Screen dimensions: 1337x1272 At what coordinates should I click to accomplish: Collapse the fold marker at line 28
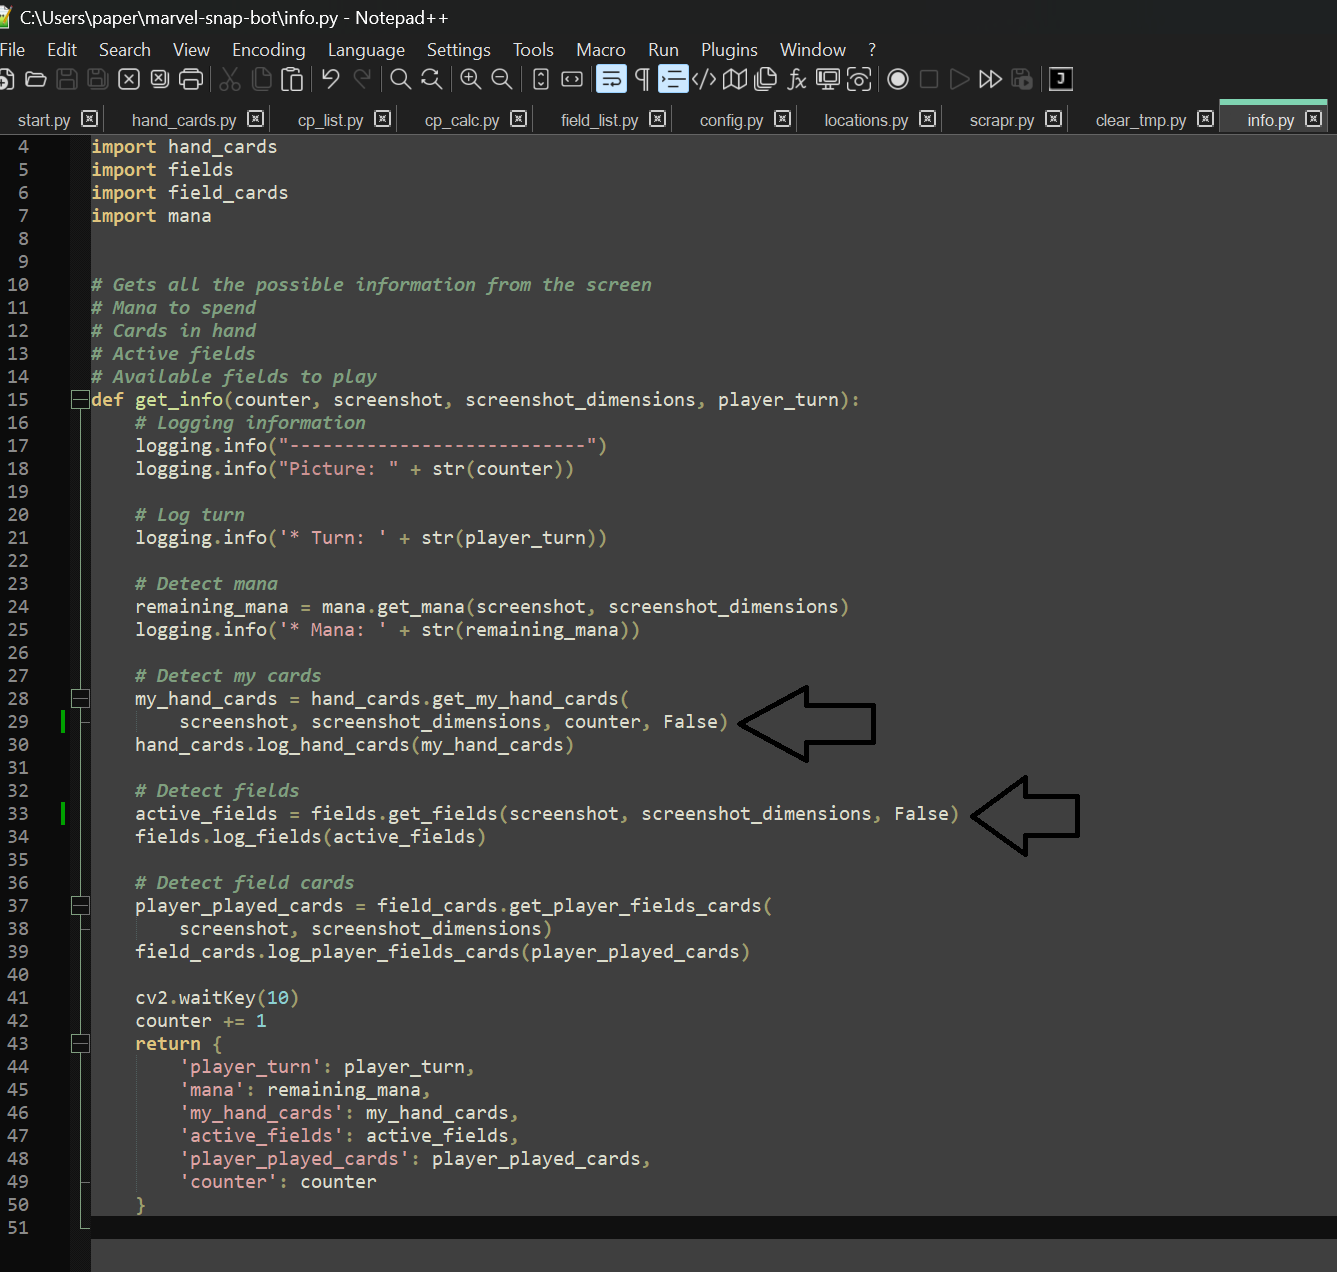80,699
